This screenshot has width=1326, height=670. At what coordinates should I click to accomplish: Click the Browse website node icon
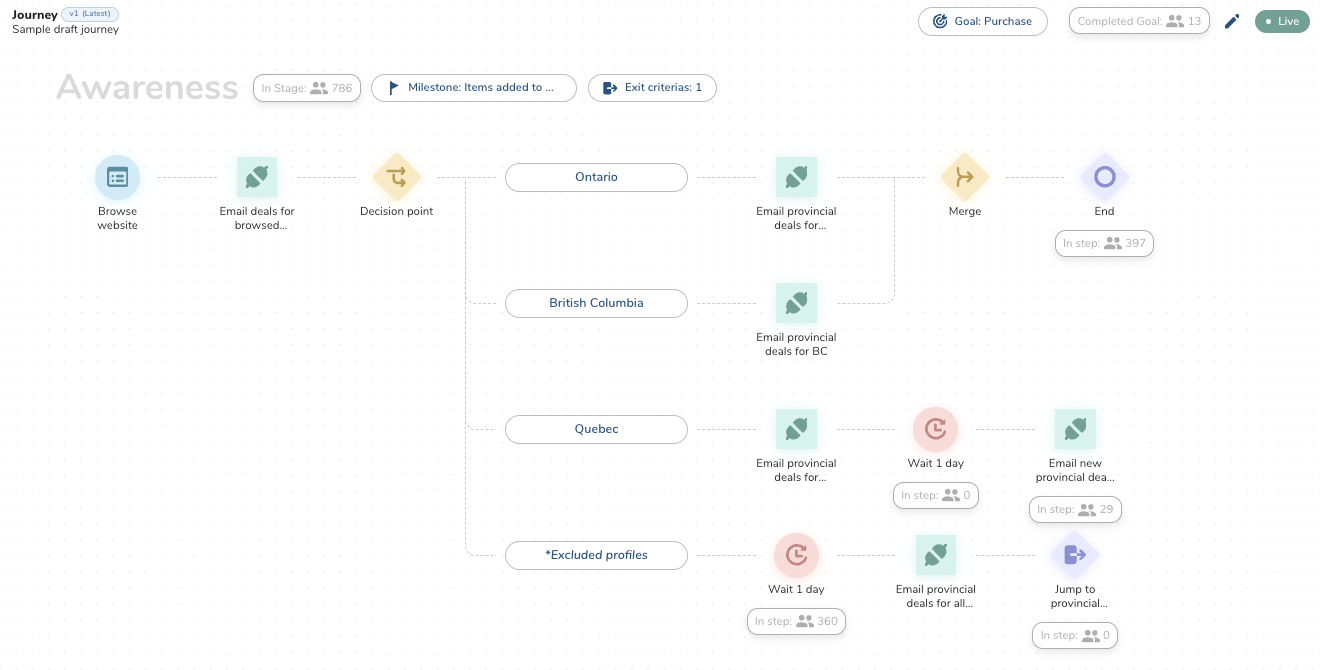(117, 177)
